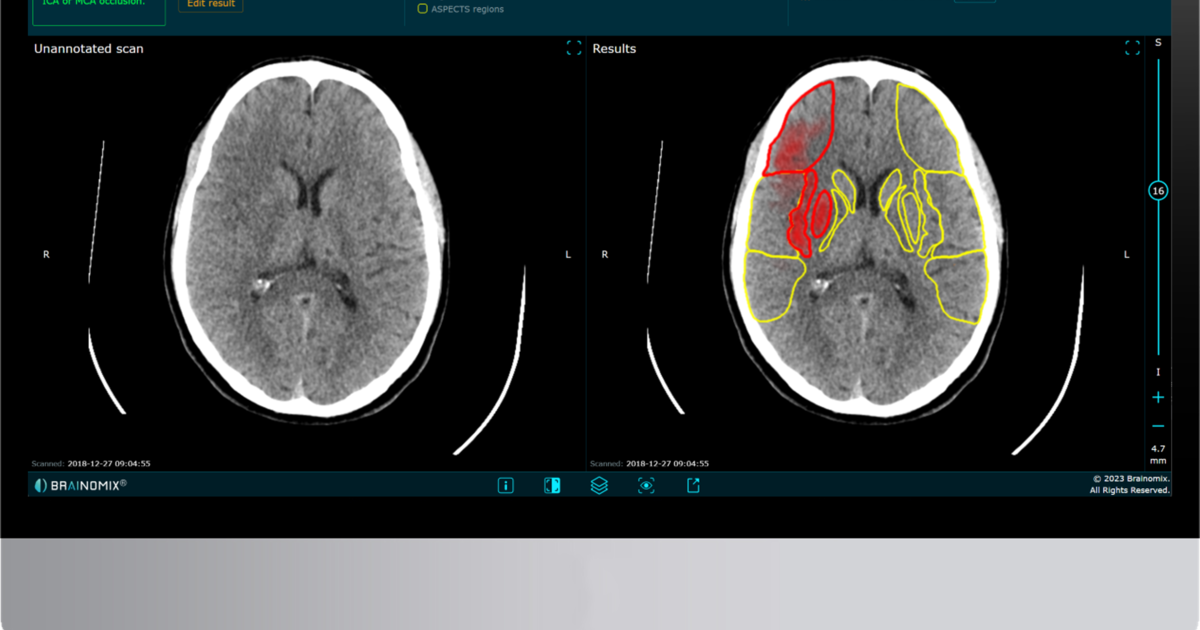1200x630 pixels.
Task: Click the plus icon below the slice slider
Action: point(1158,398)
